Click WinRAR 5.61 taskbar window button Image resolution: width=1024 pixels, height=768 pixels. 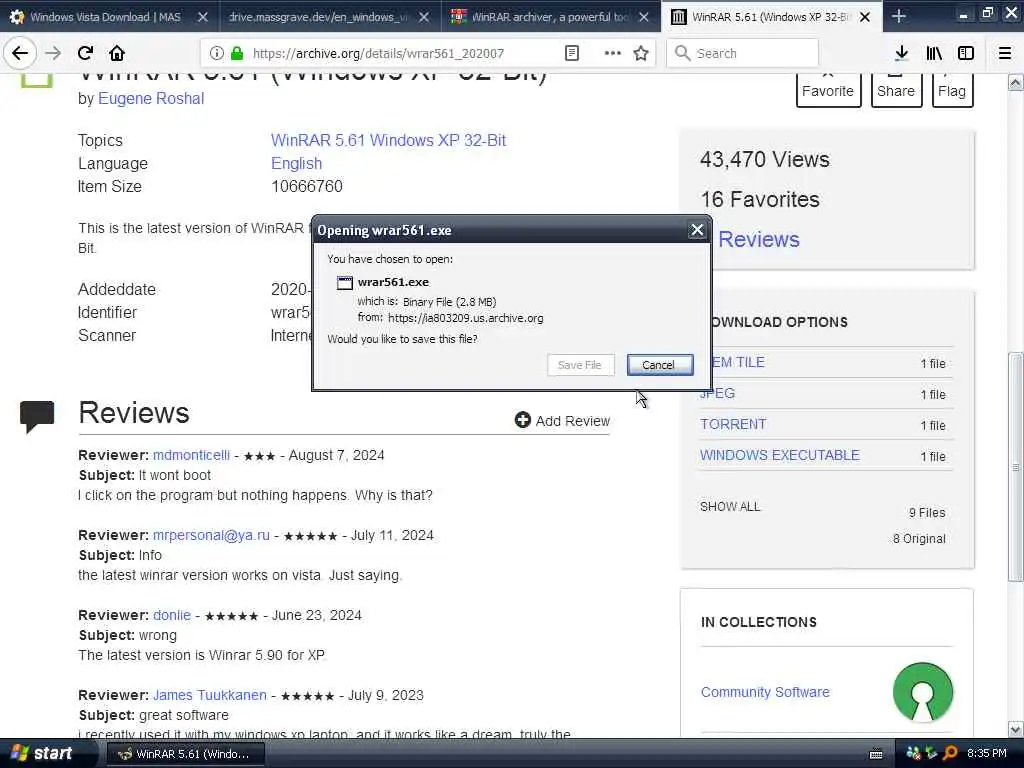point(185,754)
